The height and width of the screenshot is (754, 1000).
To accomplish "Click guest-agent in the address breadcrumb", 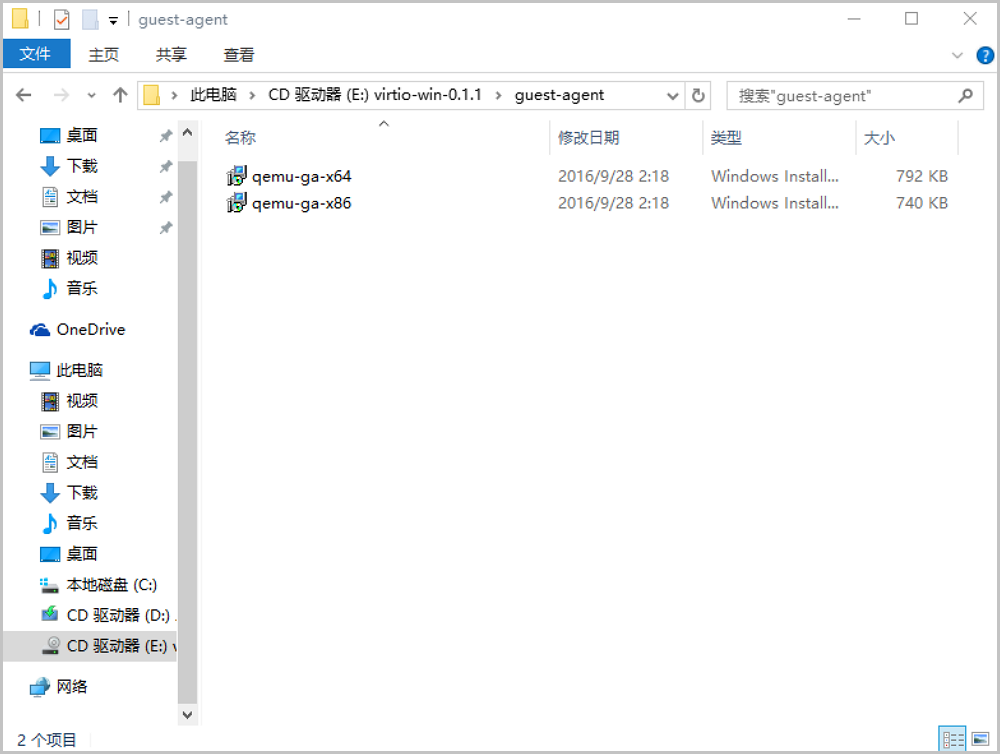I will [559, 95].
